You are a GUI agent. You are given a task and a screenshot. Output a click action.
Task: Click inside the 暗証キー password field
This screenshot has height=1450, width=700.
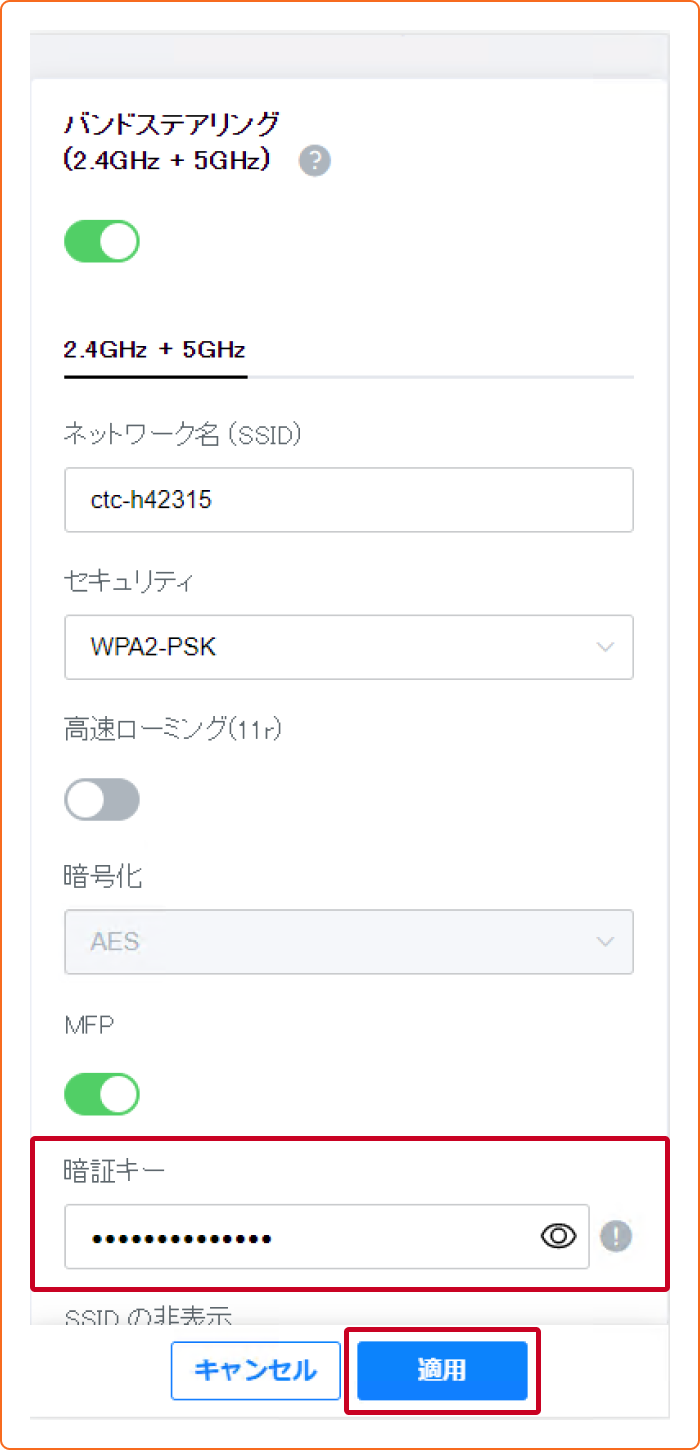tap(300, 1237)
